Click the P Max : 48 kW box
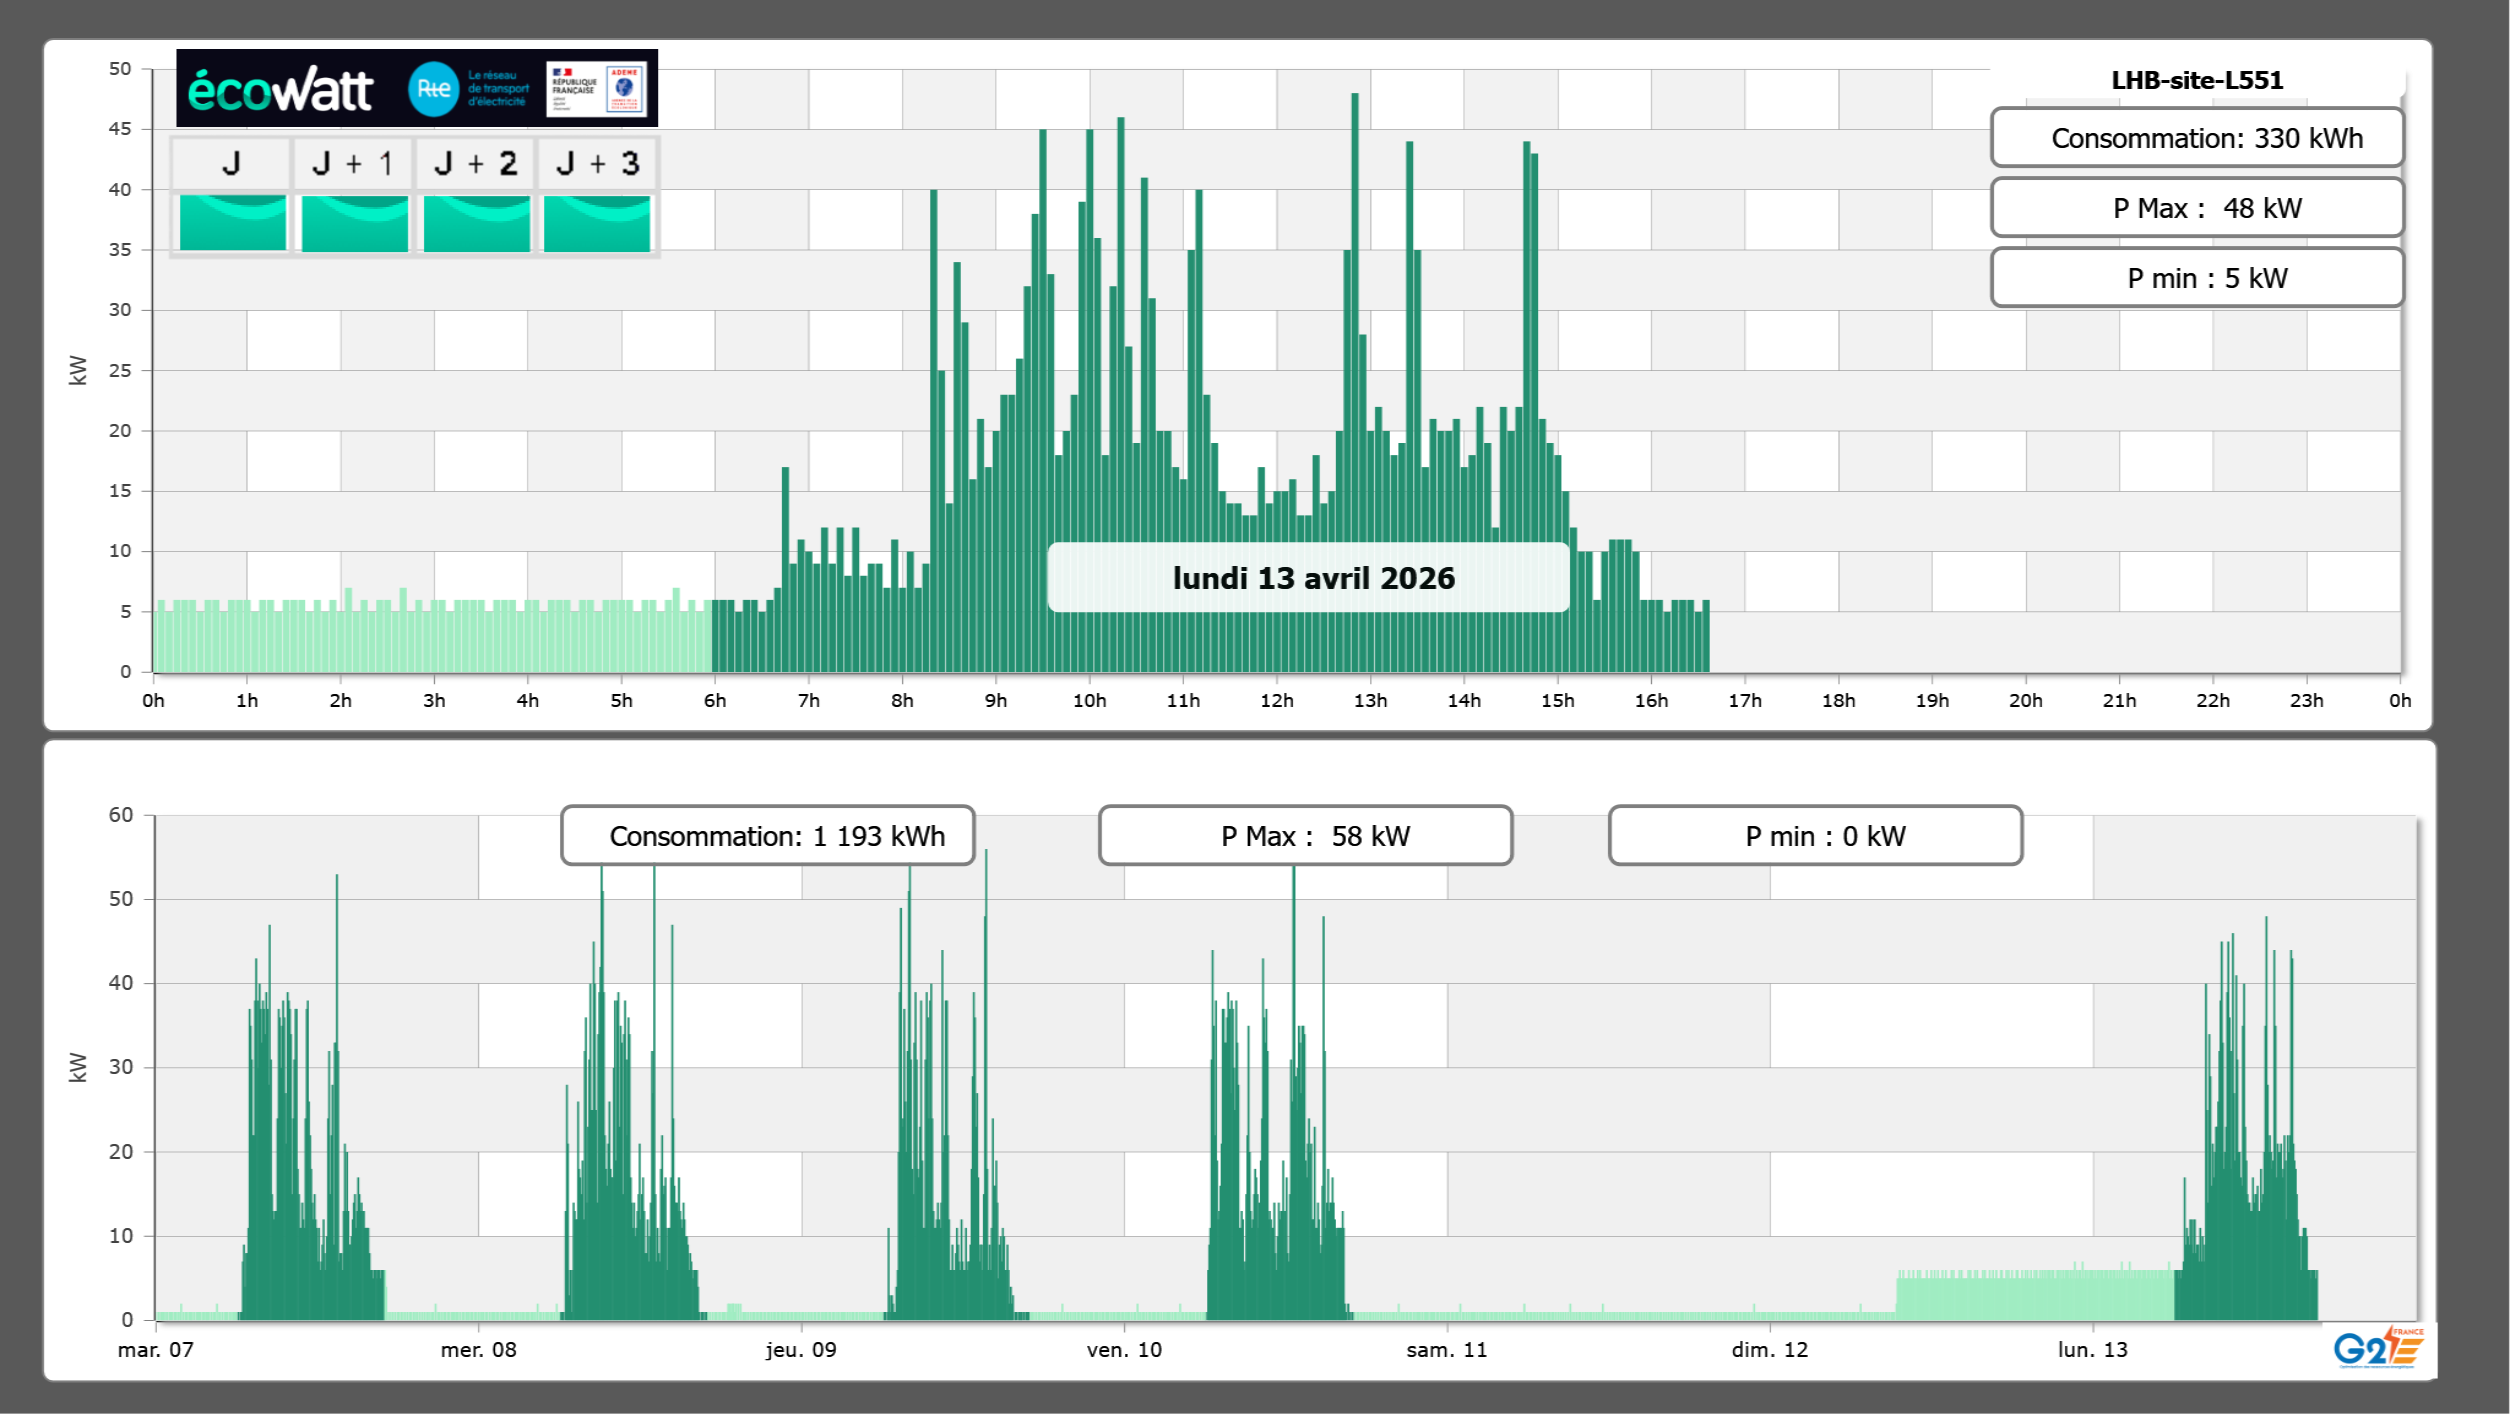The height and width of the screenshot is (1415, 2511). pyautogui.click(x=2196, y=208)
